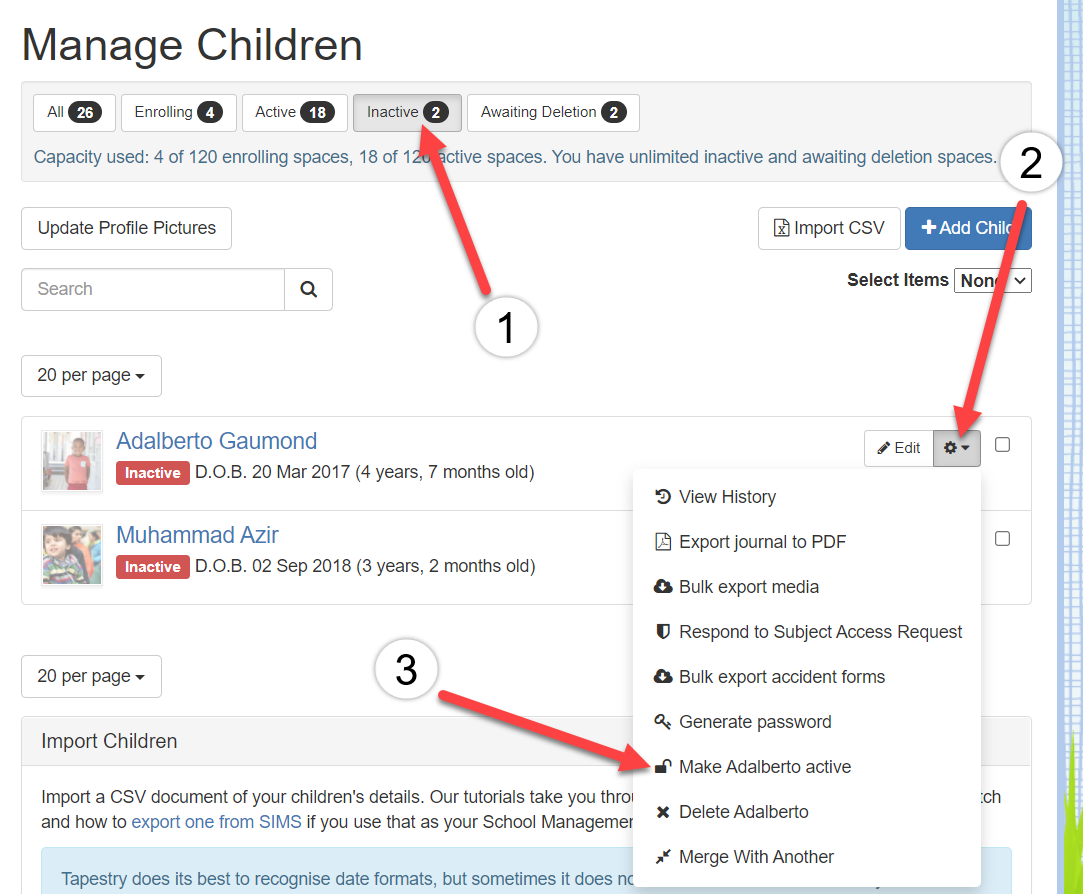Open the Select Items dropdown

992,281
